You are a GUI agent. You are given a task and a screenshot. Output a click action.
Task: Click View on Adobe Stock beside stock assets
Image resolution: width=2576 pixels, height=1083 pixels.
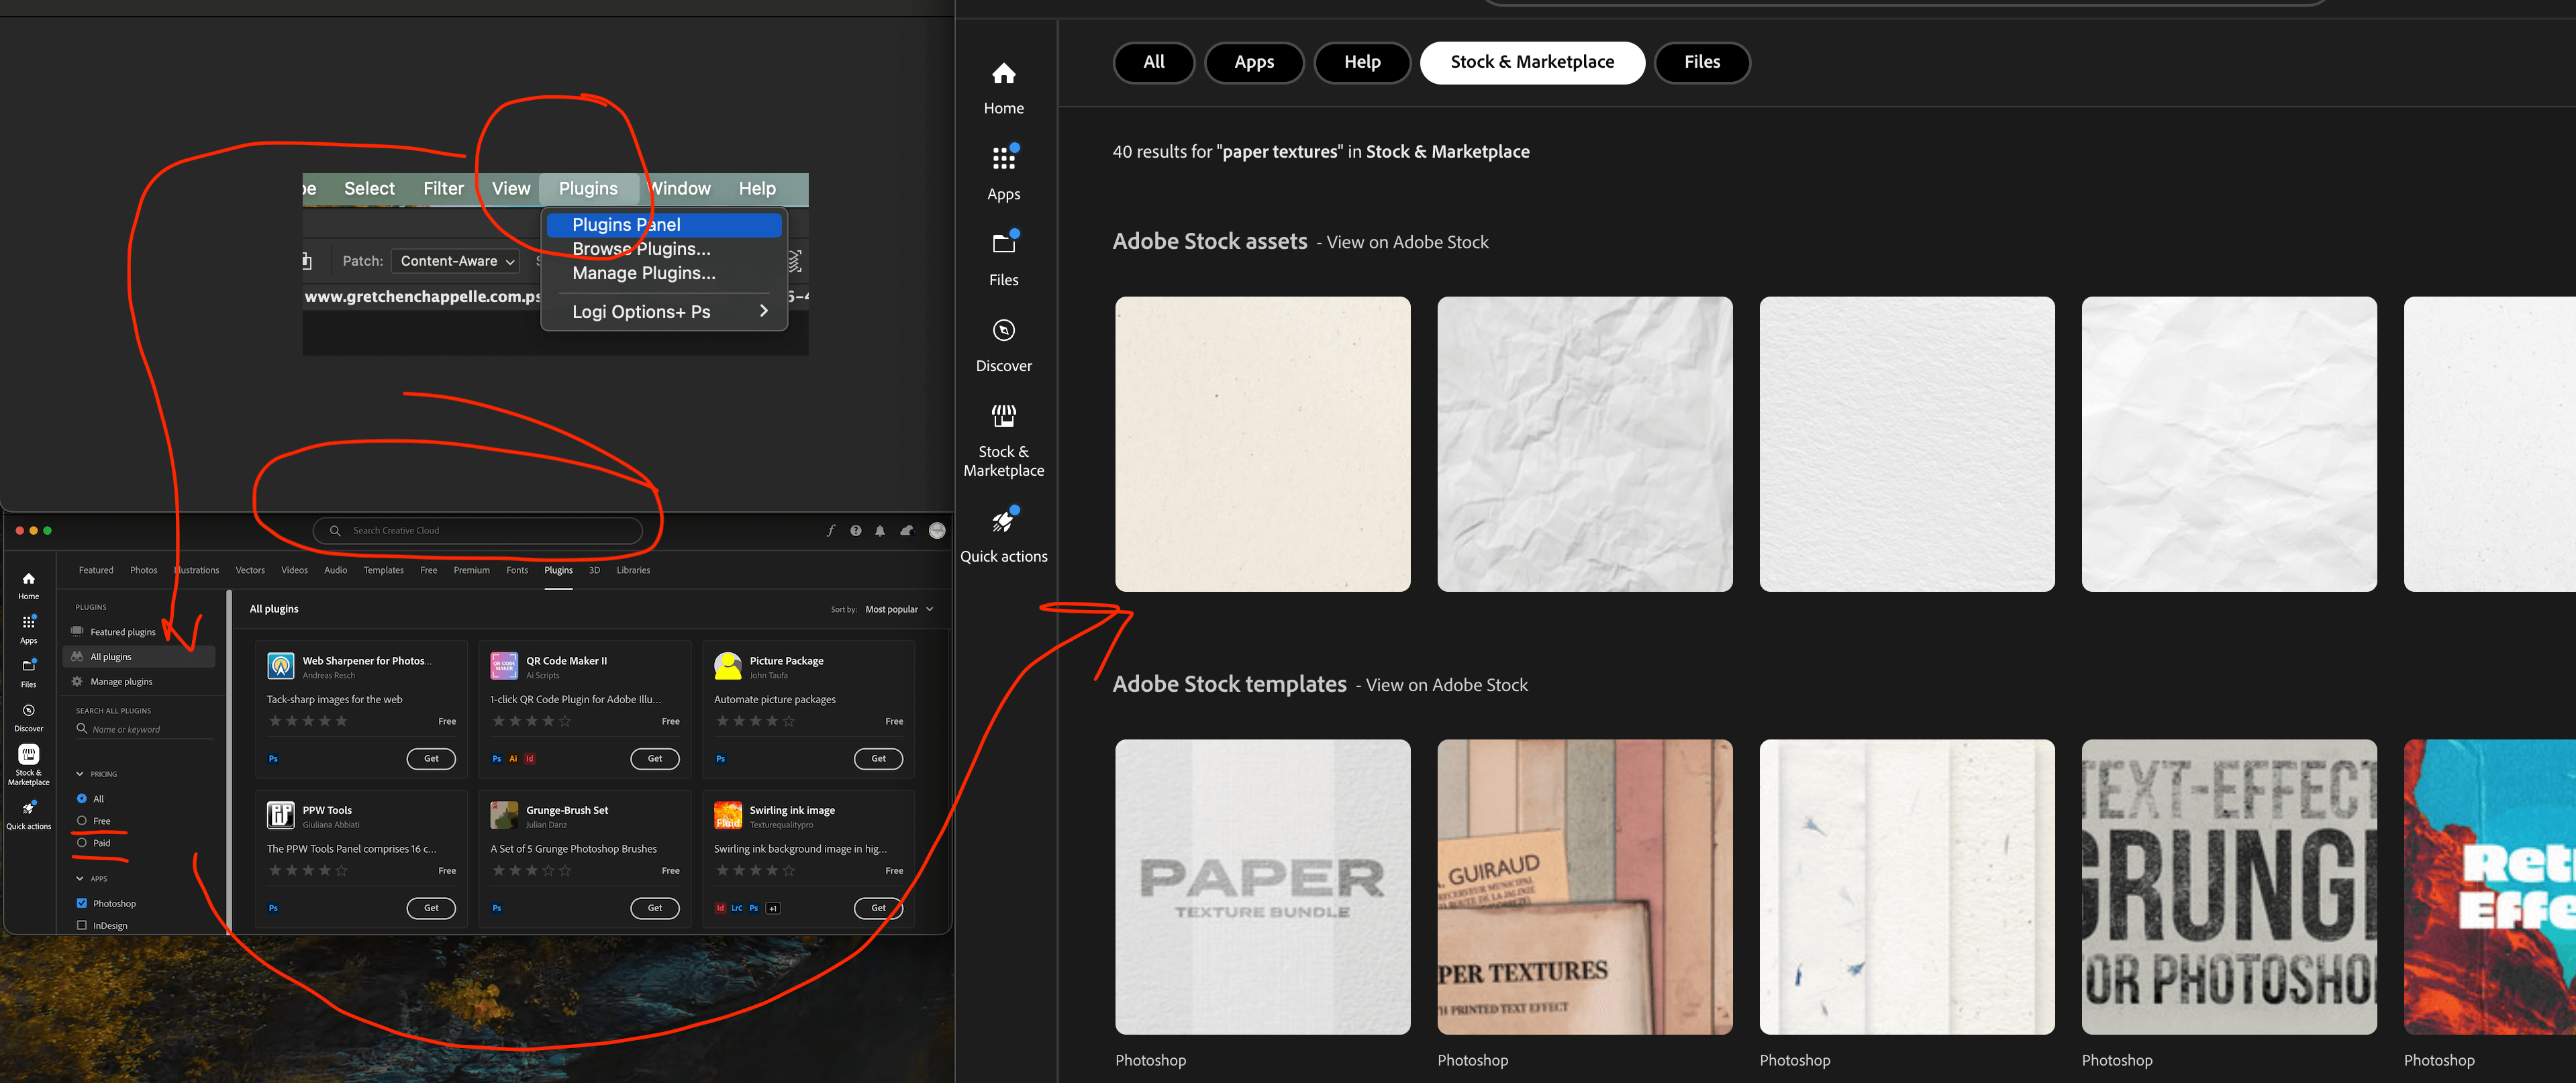(1407, 242)
